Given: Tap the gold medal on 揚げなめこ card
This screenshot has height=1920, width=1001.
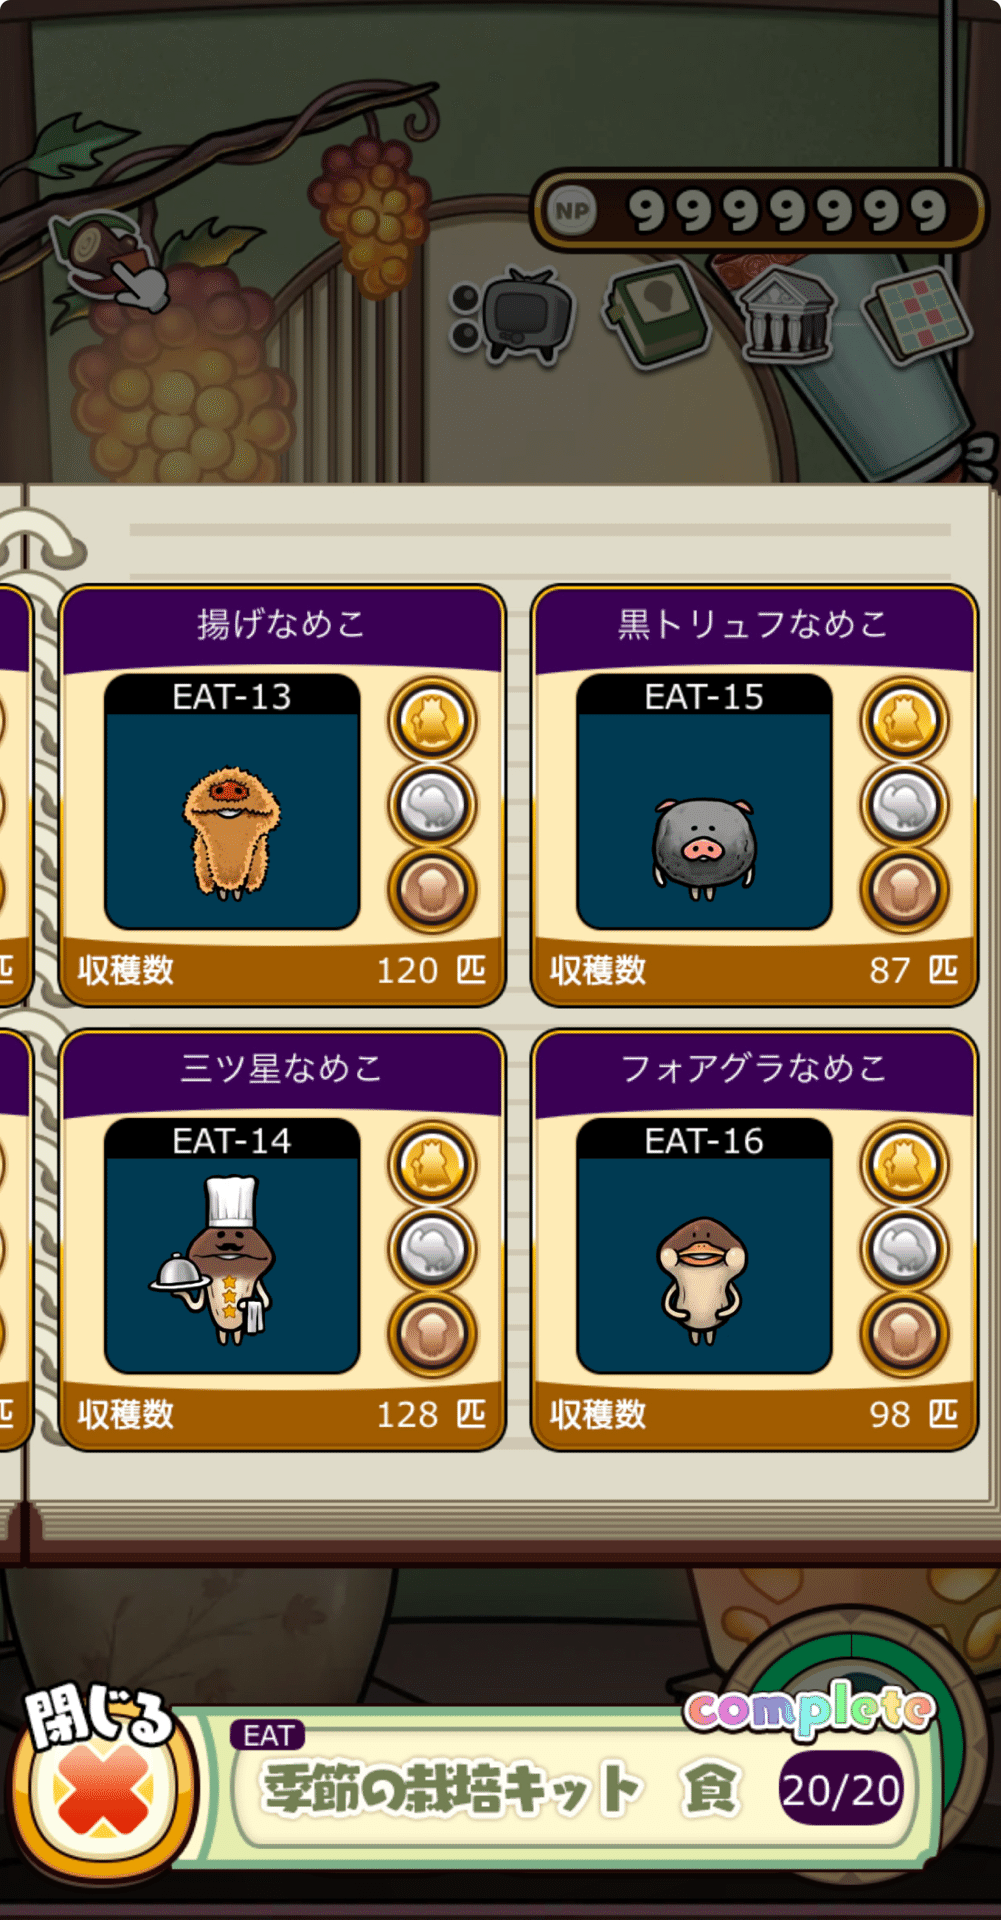Looking at the screenshot, I should pyautogui.click(x=432, y=720).
